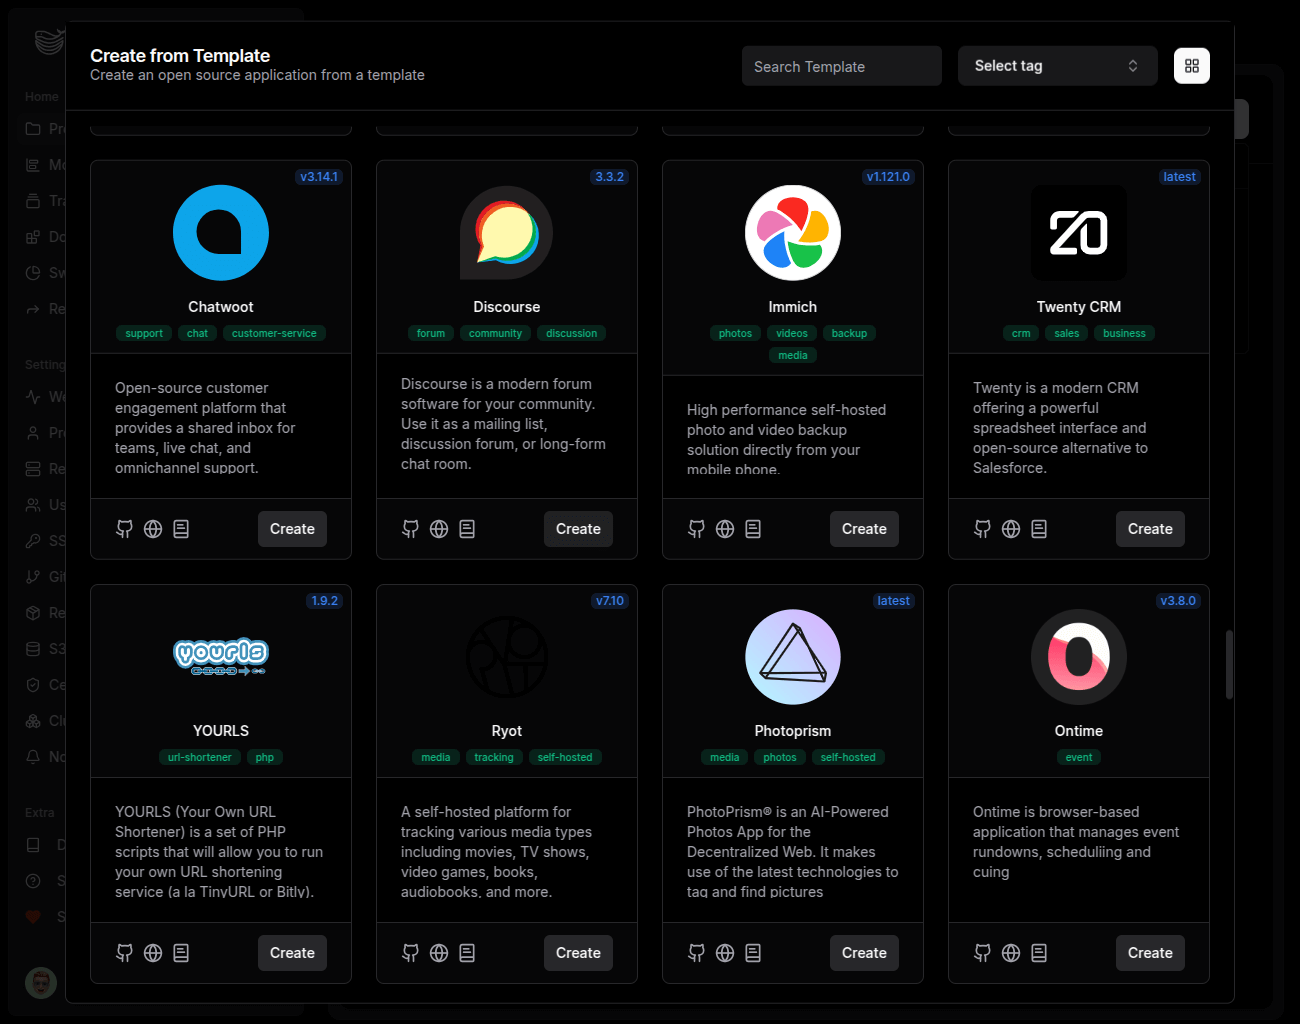Open Chatwoot GitHub repository icon
The height and width of the screenshot is (1024, 1300).
[124, 529]
